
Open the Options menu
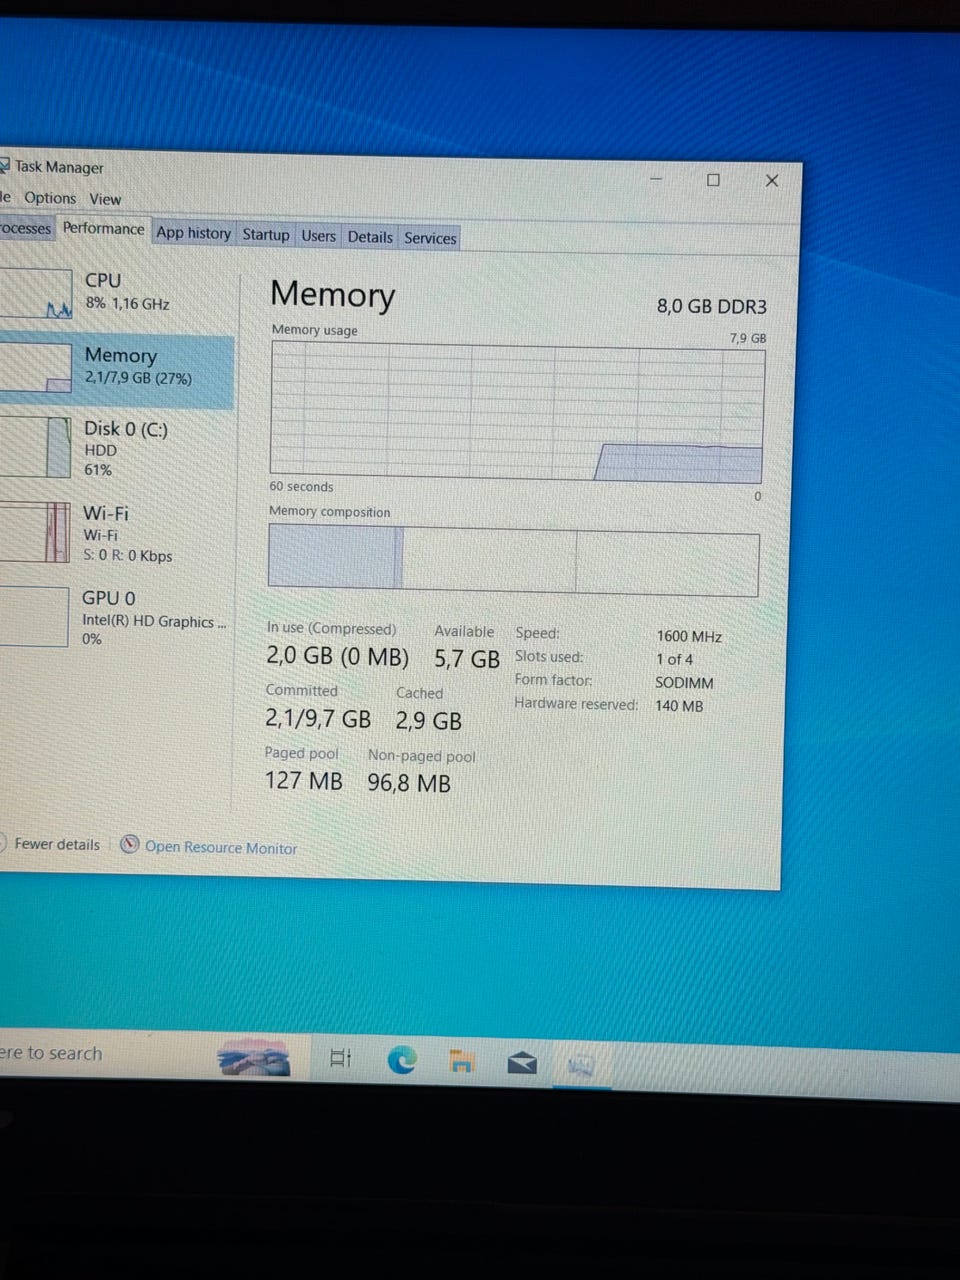50,198
